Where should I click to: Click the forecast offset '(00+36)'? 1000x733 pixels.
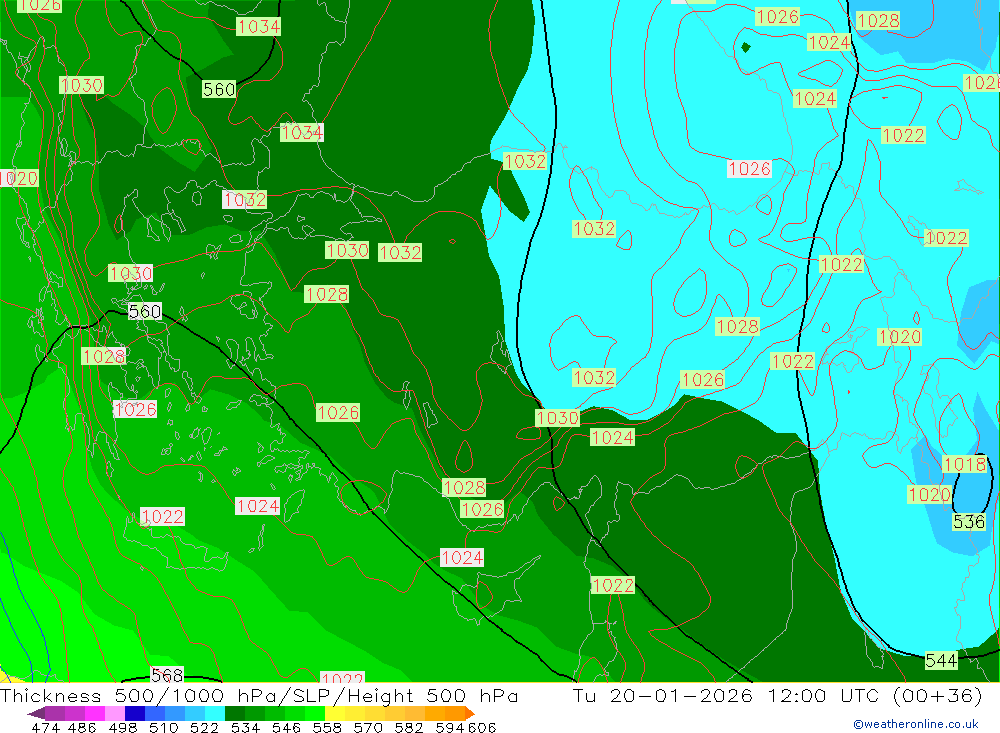[938, 695]
